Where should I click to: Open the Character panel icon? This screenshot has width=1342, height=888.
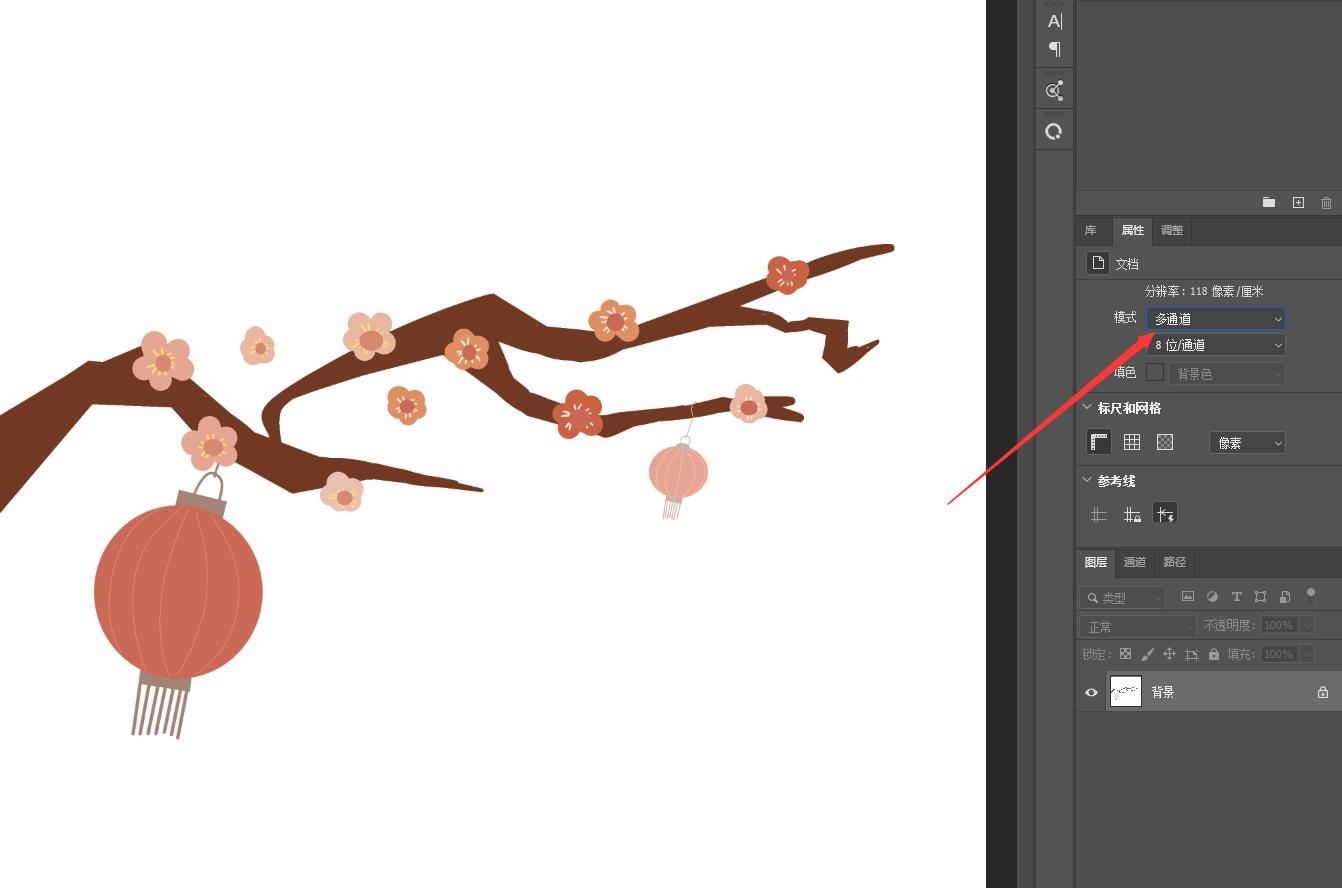[1054, 21]
